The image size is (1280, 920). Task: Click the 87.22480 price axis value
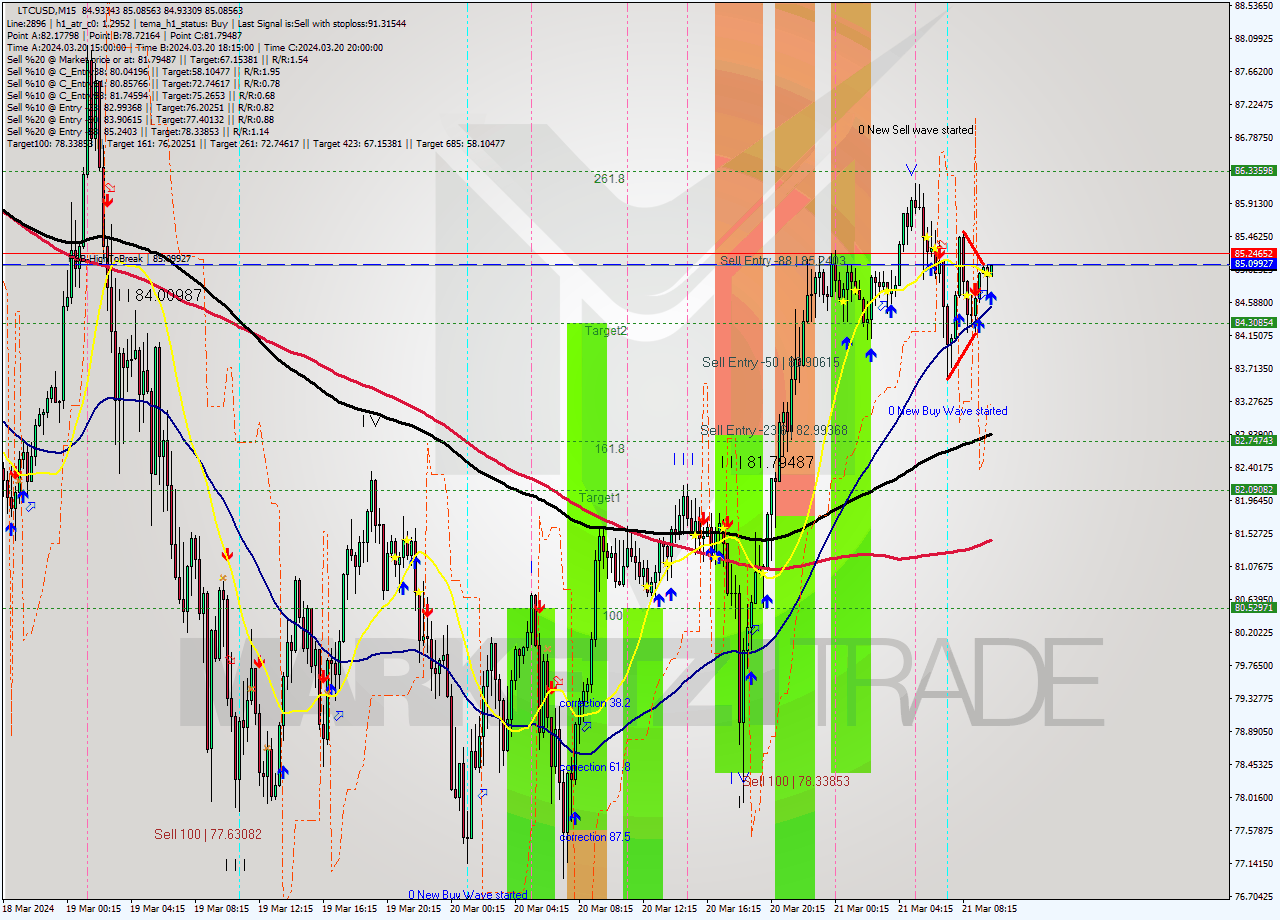(1254, 104)
